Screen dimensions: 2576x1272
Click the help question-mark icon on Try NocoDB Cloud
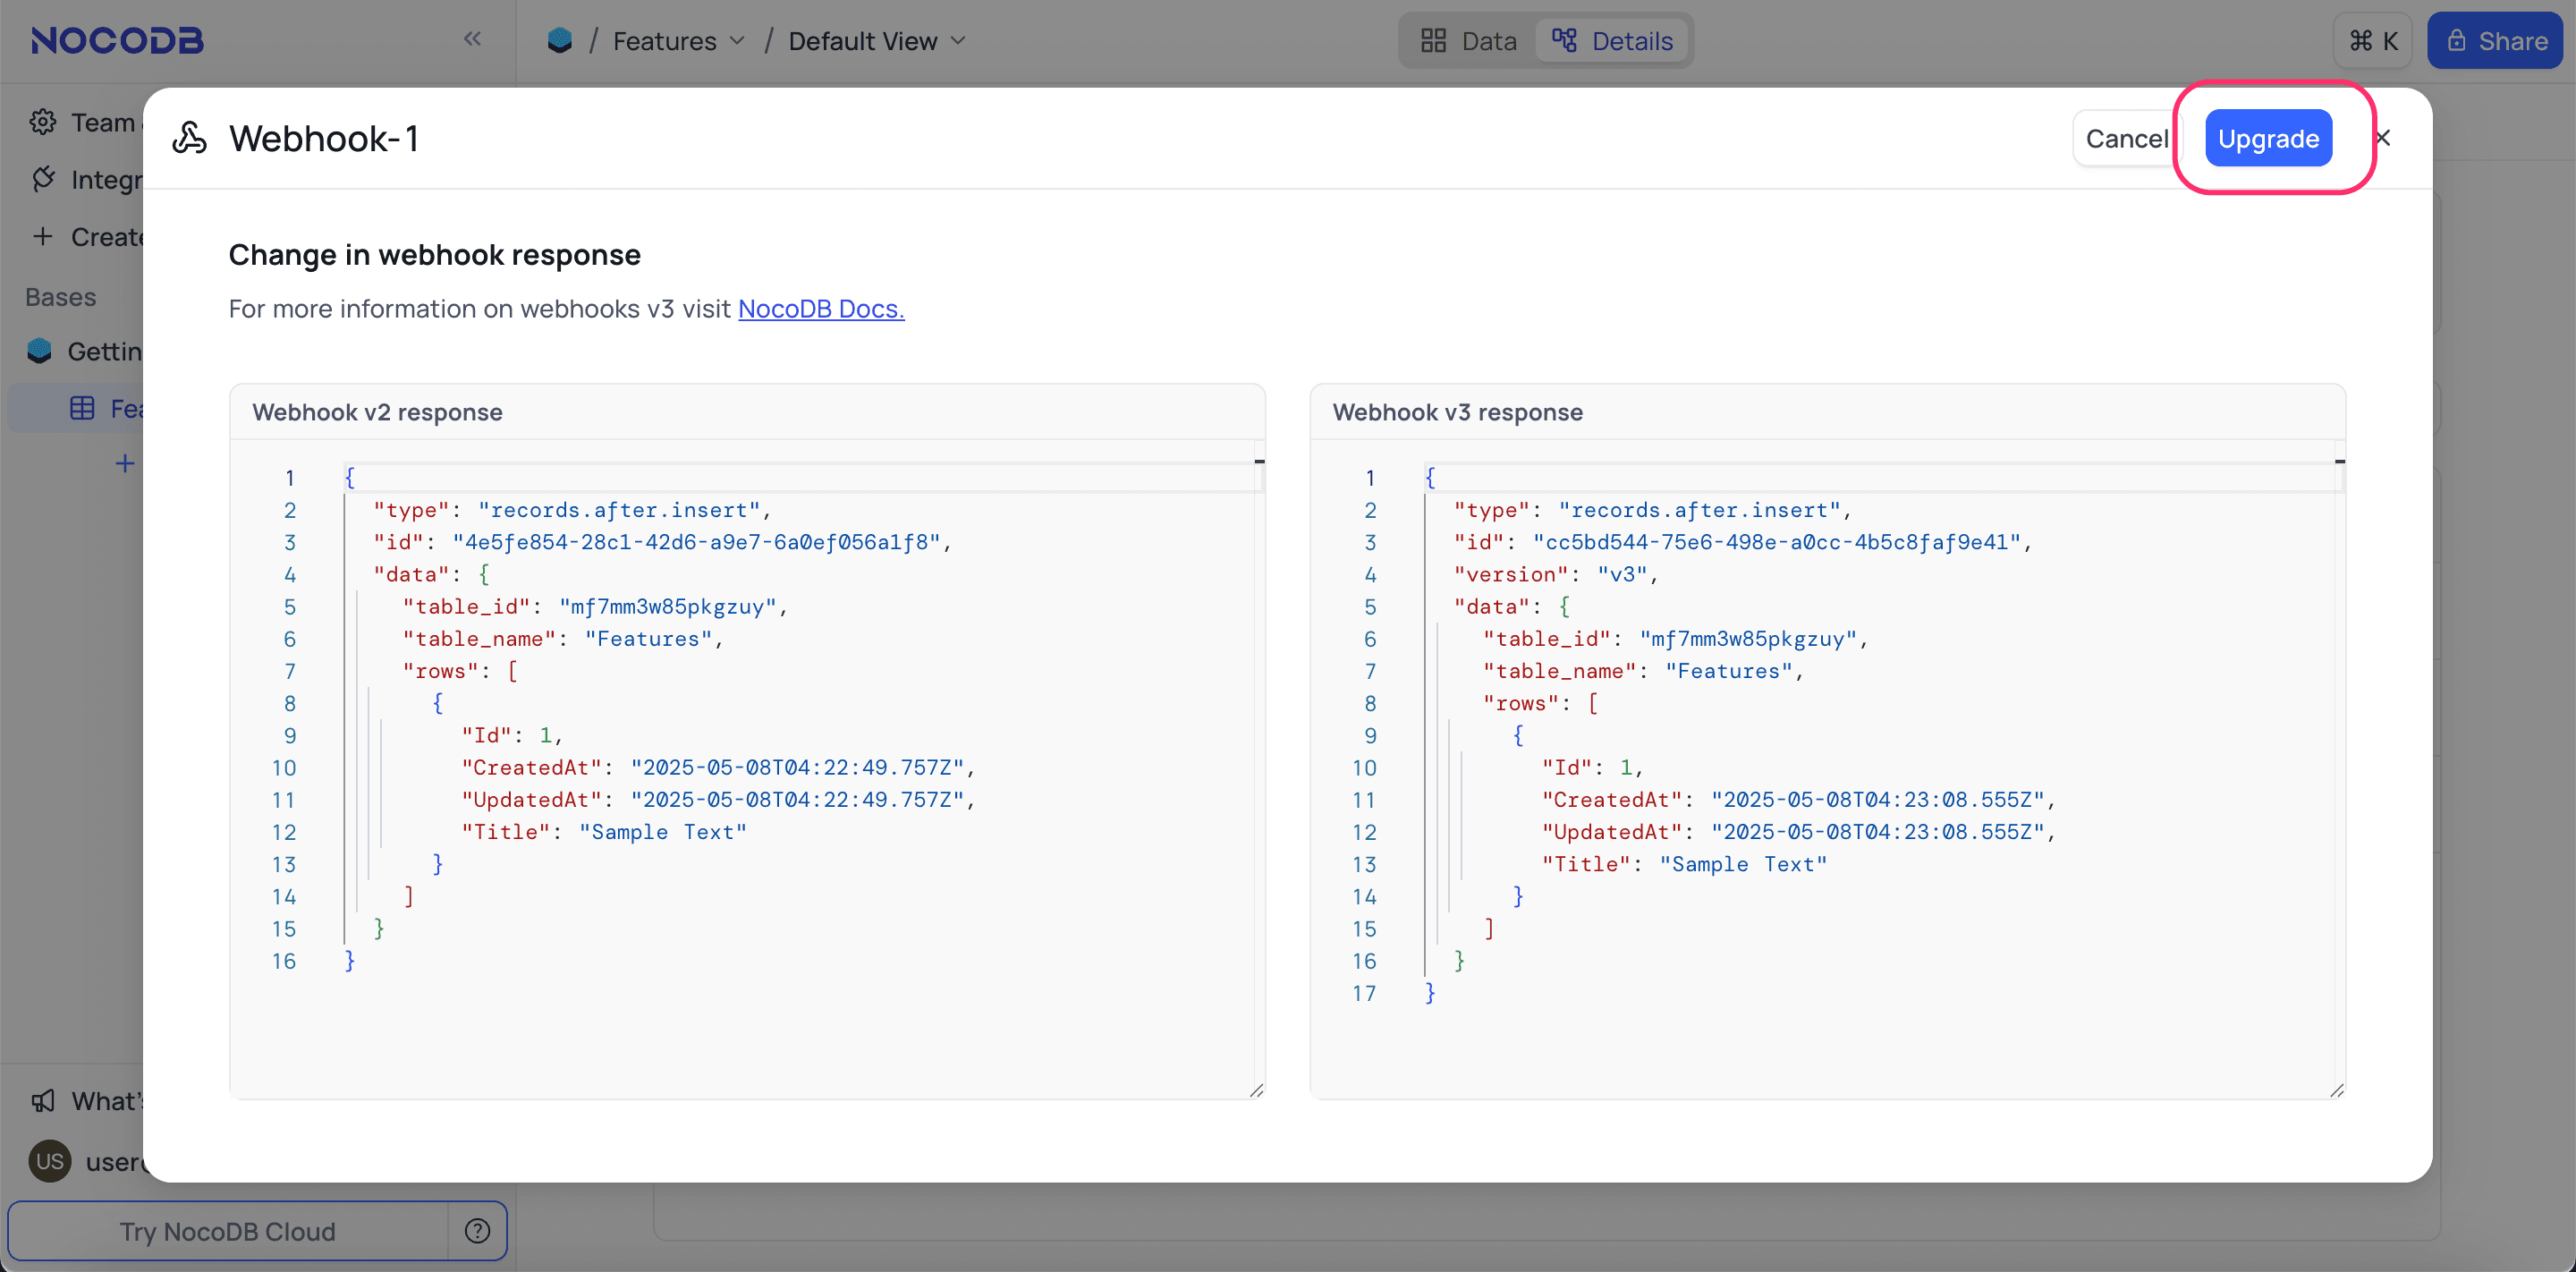pyautogui.click(x=477, y=1231)
